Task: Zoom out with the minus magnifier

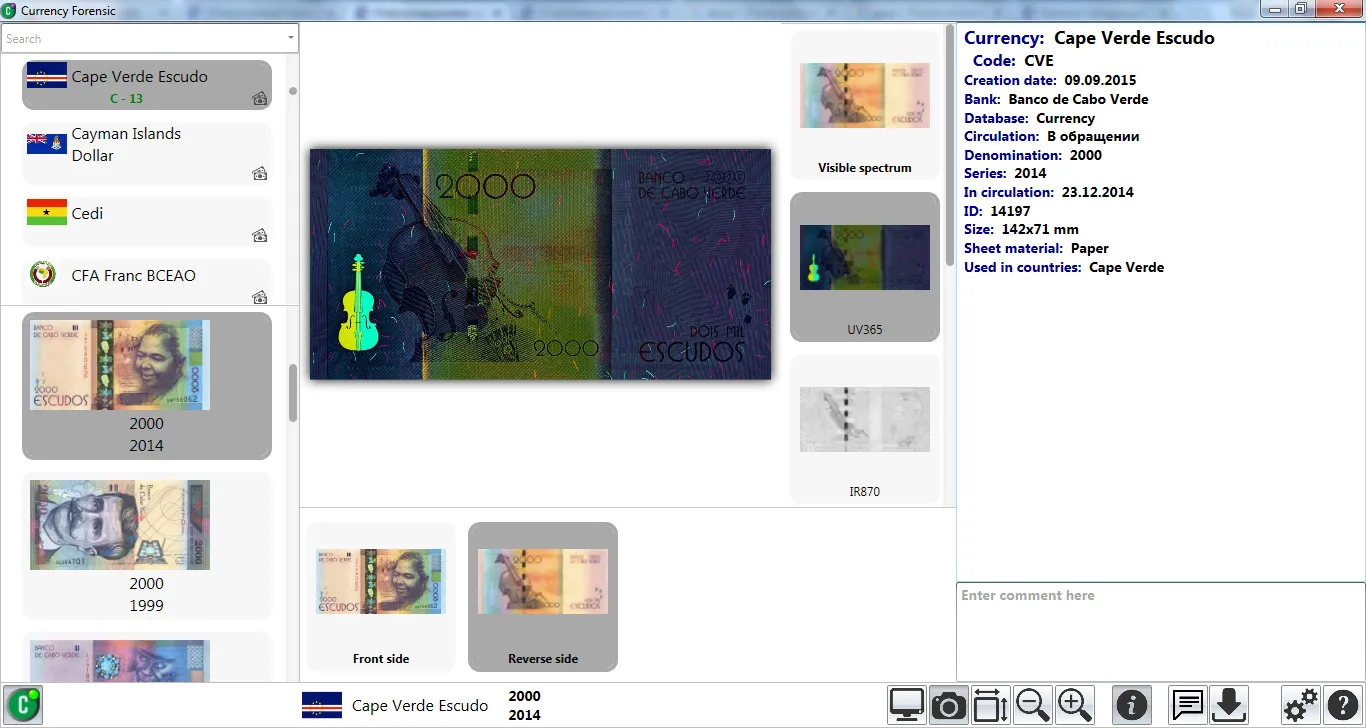Action: click(1032, 706)
